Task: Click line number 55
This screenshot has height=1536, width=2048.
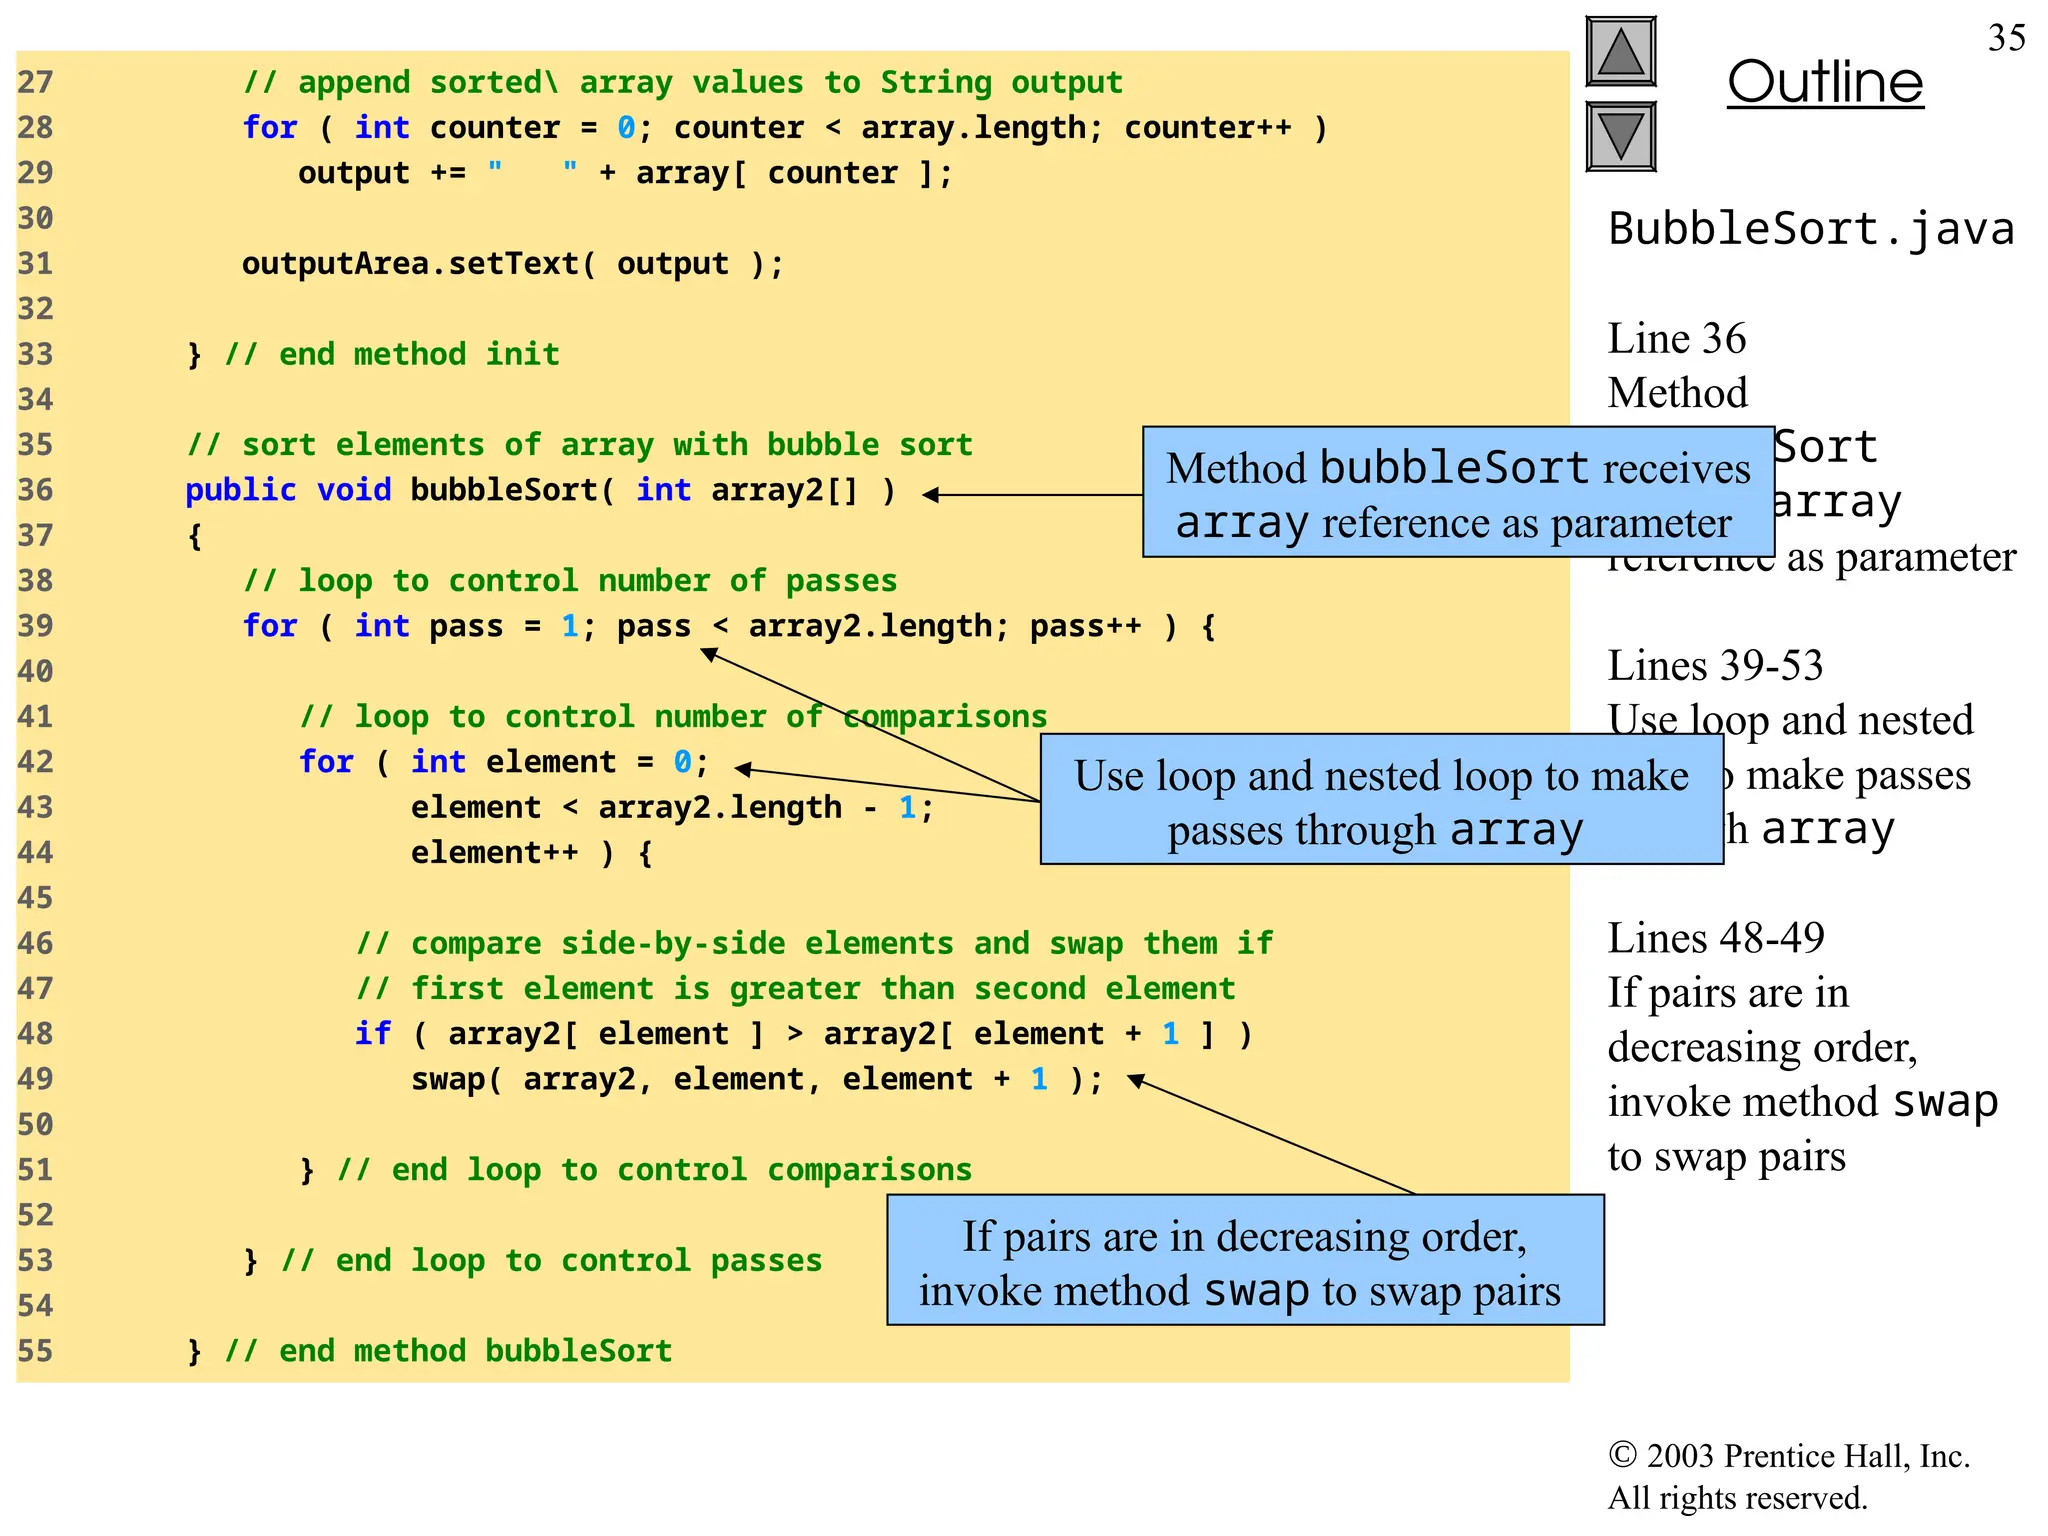Action: 35,1351
